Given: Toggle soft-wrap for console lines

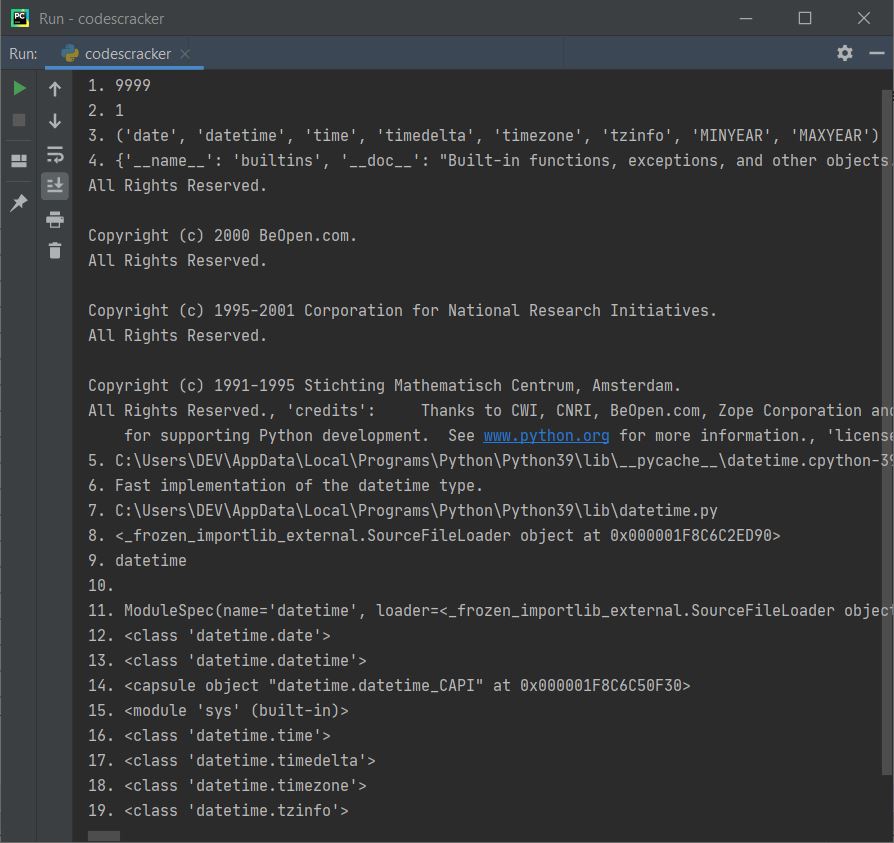Looking at the screenshot, I should tap(55, 154).
